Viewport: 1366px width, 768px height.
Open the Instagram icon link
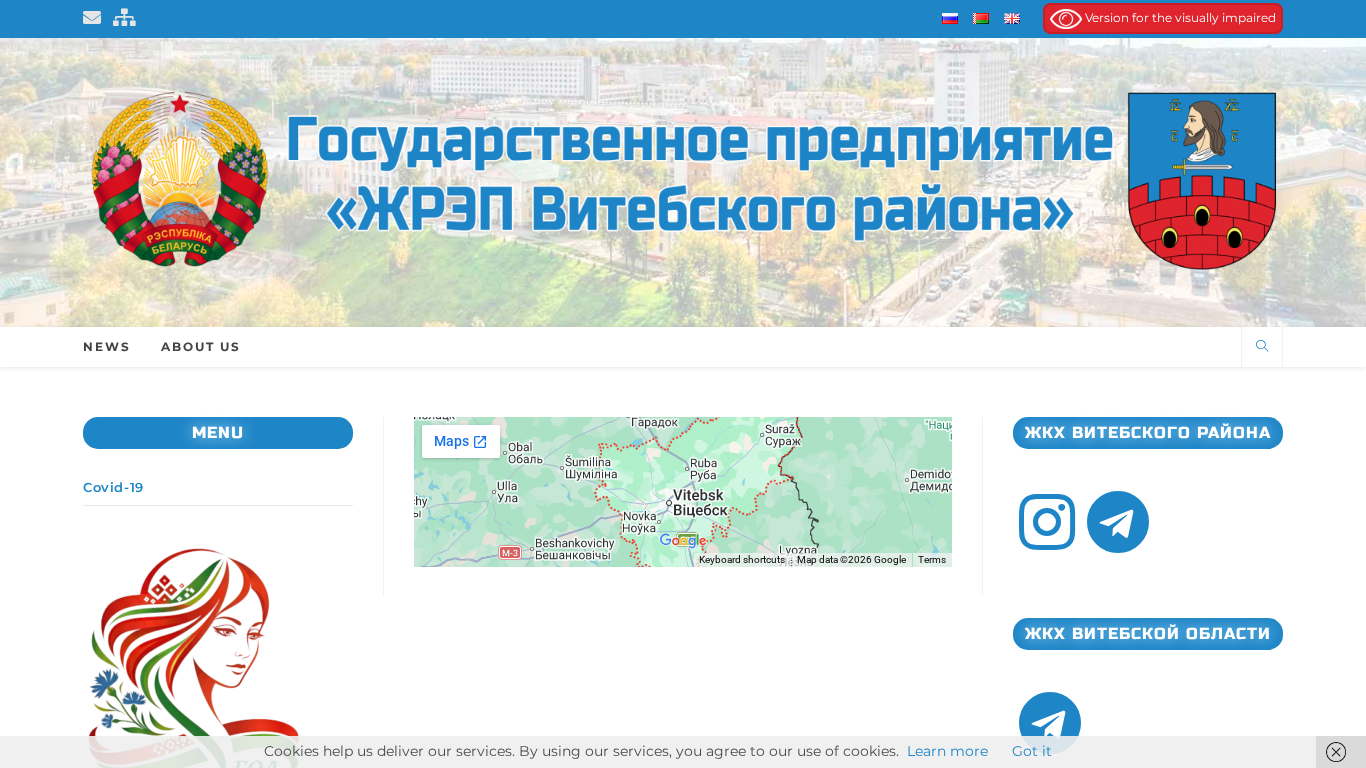(1047, 522)
